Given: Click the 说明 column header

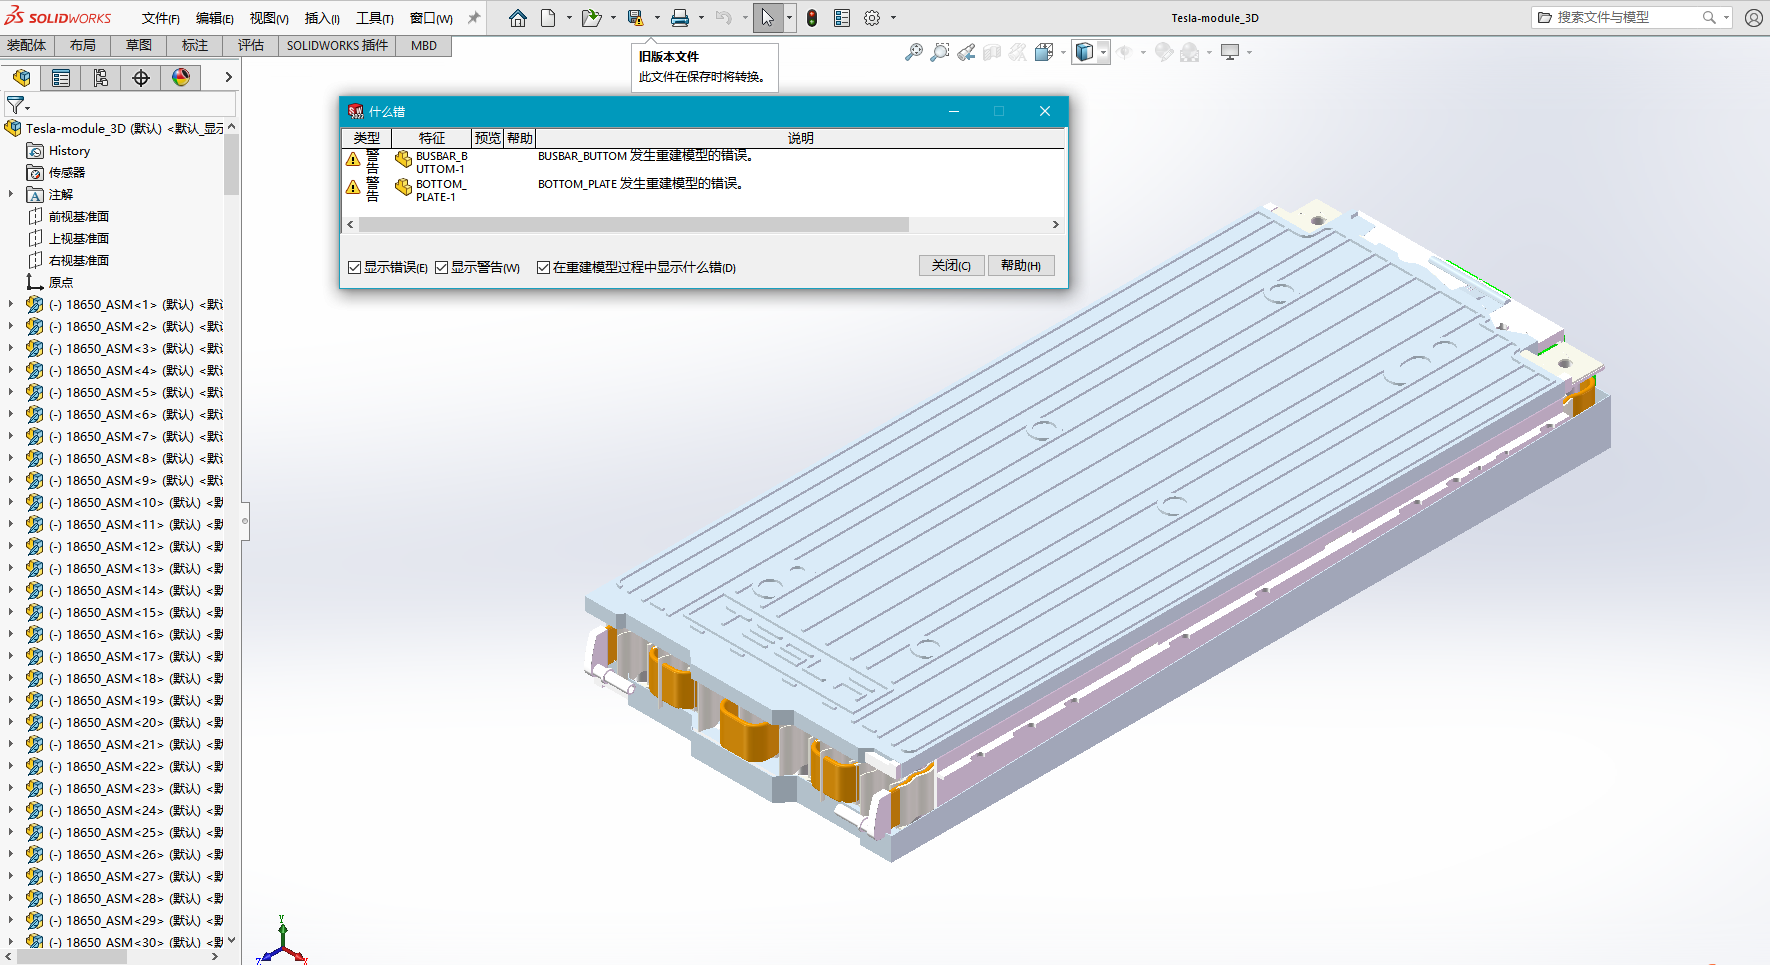Looking at the screenshot, I should [x=800, y=138].
